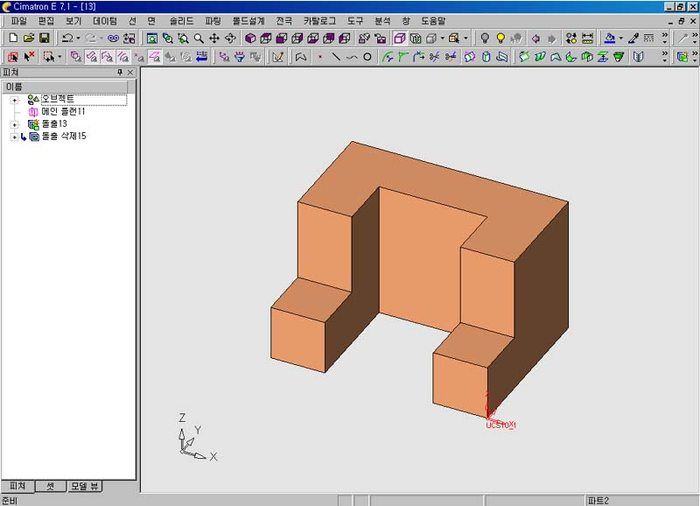This screenshot has height=506, width=700.
Task: Toggle the first pressed selection filter icon
Action: tap(92, 57)
